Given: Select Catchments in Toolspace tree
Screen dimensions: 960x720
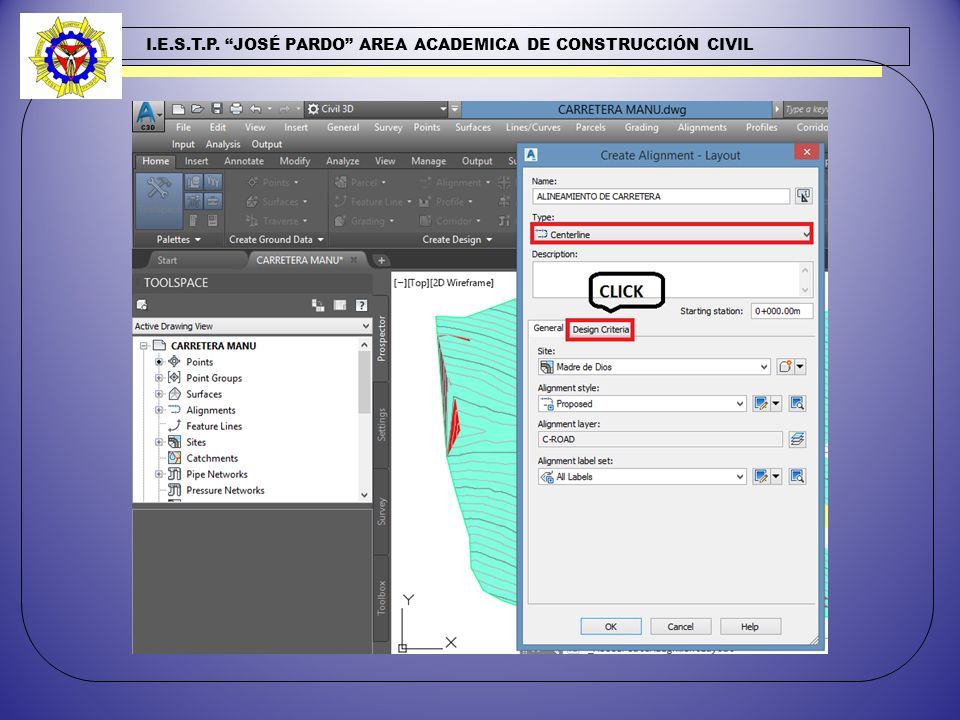Looking at the screenshot, I should [212, 458].
